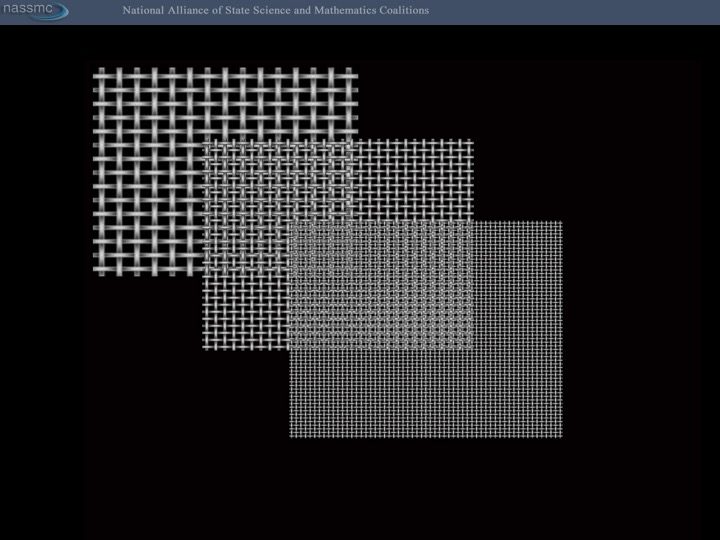The width and height of the screenshot is (720, 540).
Task: Click top-right corner of the medium mesh
Action: [x=470, y=143]
